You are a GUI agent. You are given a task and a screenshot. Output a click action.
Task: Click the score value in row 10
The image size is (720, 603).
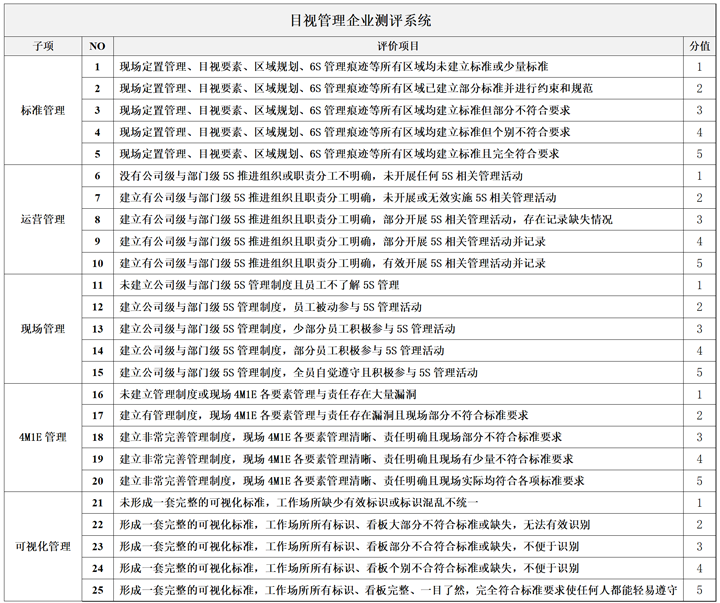[x=699, y=263]
